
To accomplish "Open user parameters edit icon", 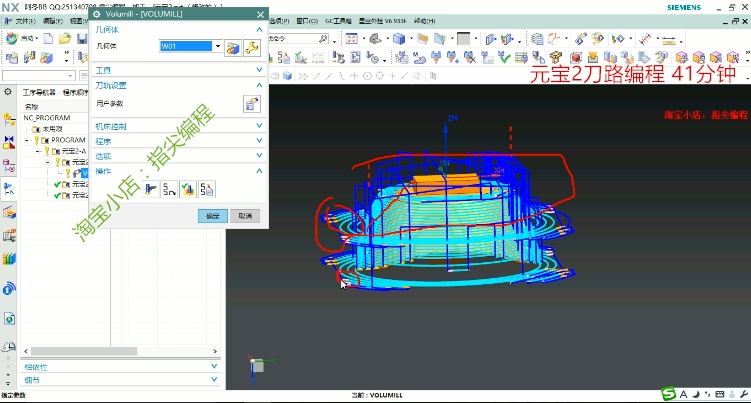I will [251, 104].
